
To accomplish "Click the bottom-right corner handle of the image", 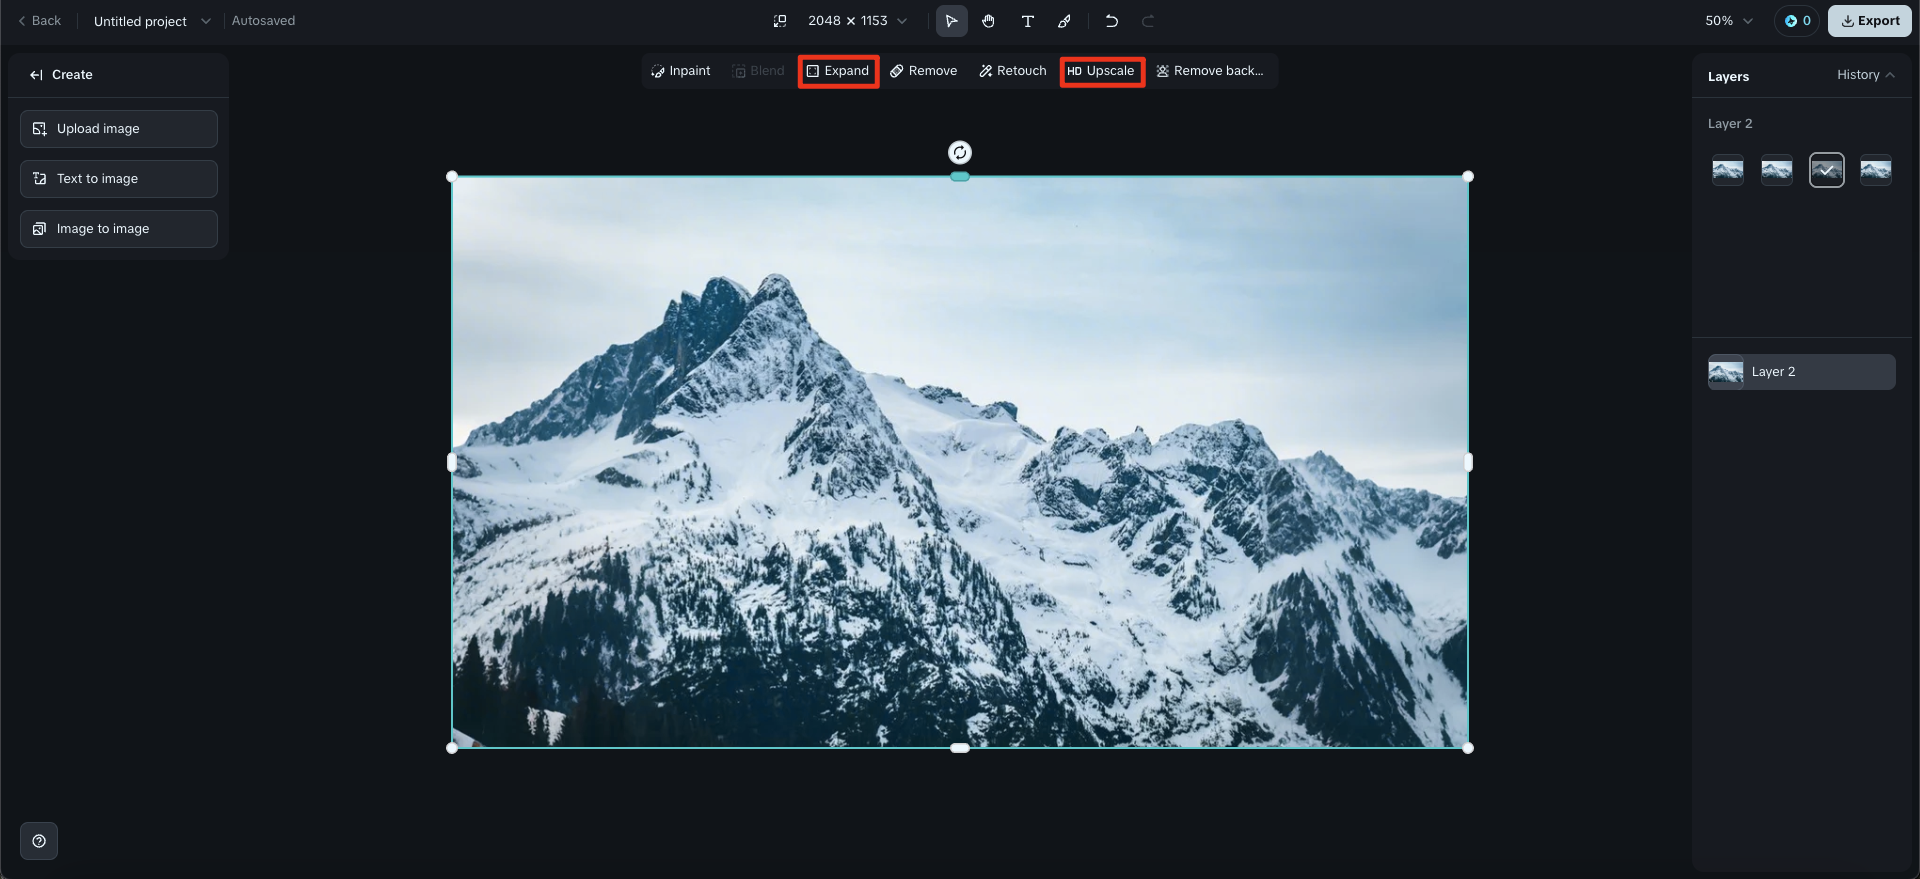I will [1468, 748].
